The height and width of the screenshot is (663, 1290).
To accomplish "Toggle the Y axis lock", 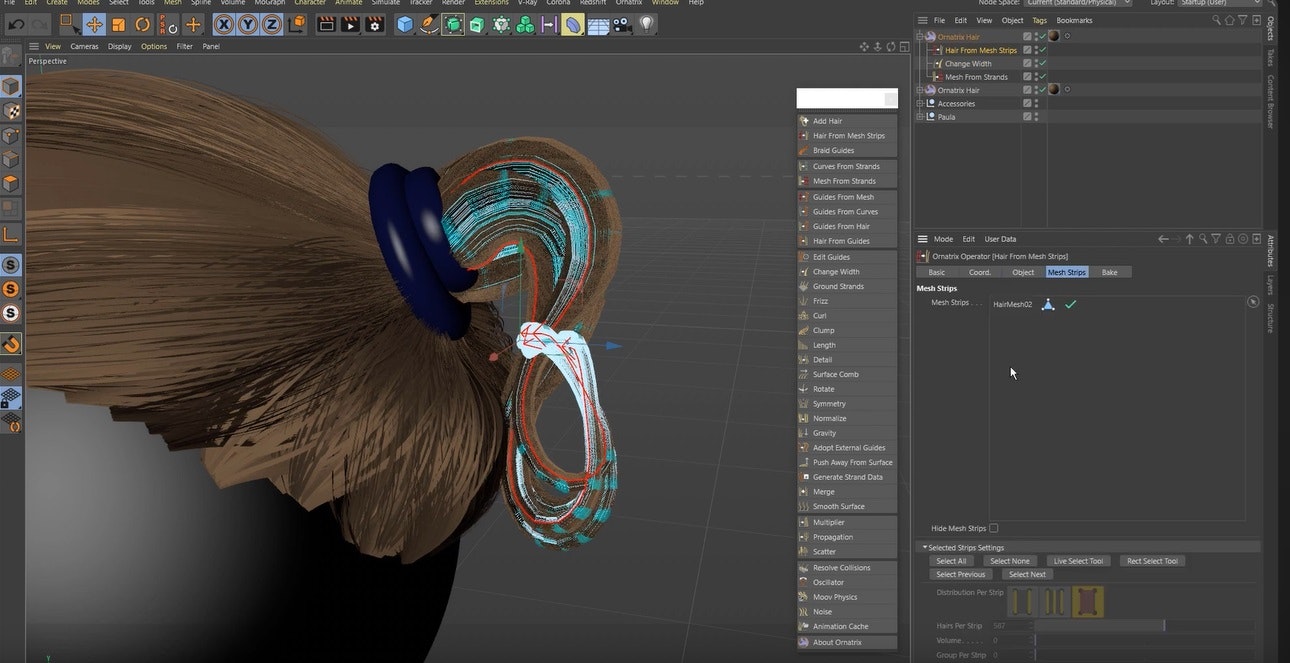I will tap(247, 24).
